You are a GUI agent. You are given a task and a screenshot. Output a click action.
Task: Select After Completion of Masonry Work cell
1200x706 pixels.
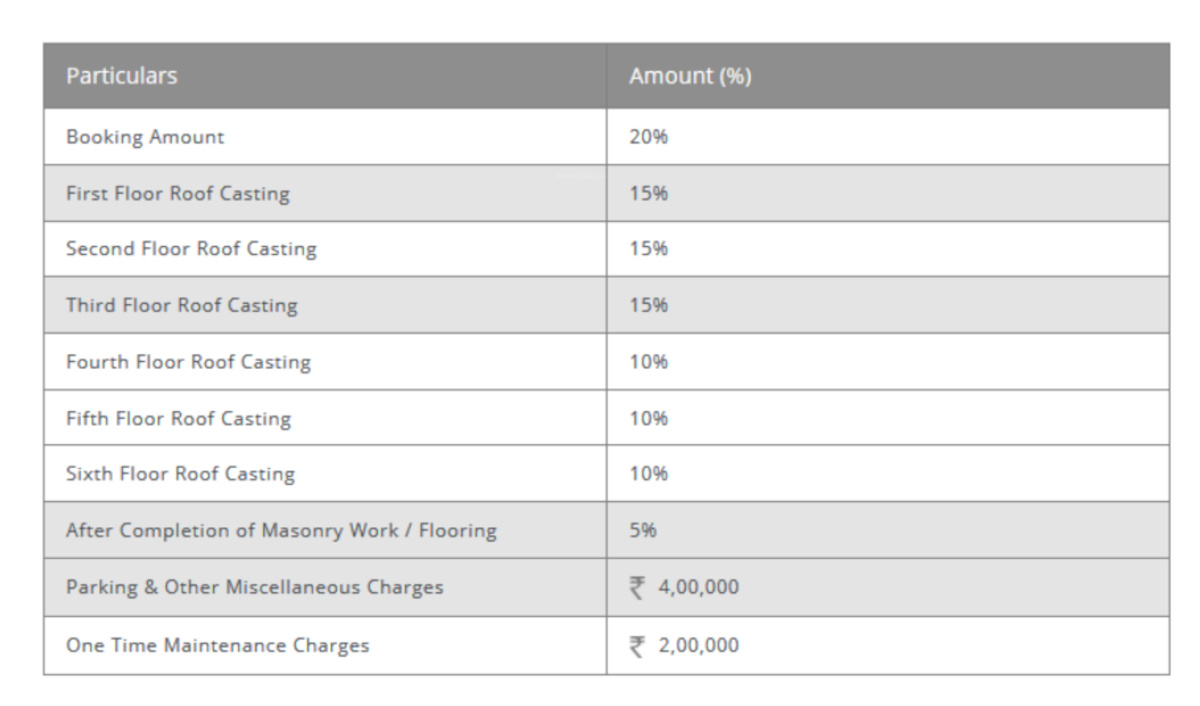tap(281, 531)
